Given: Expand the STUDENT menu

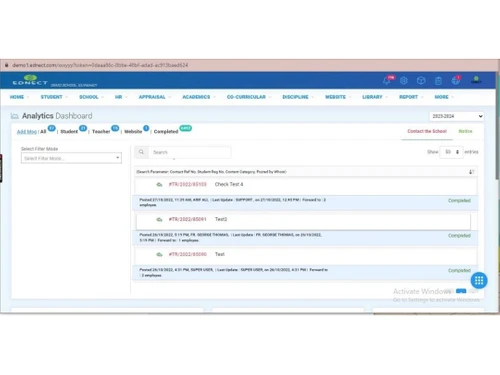Looking at the screenshot, I should pos(54,97).
